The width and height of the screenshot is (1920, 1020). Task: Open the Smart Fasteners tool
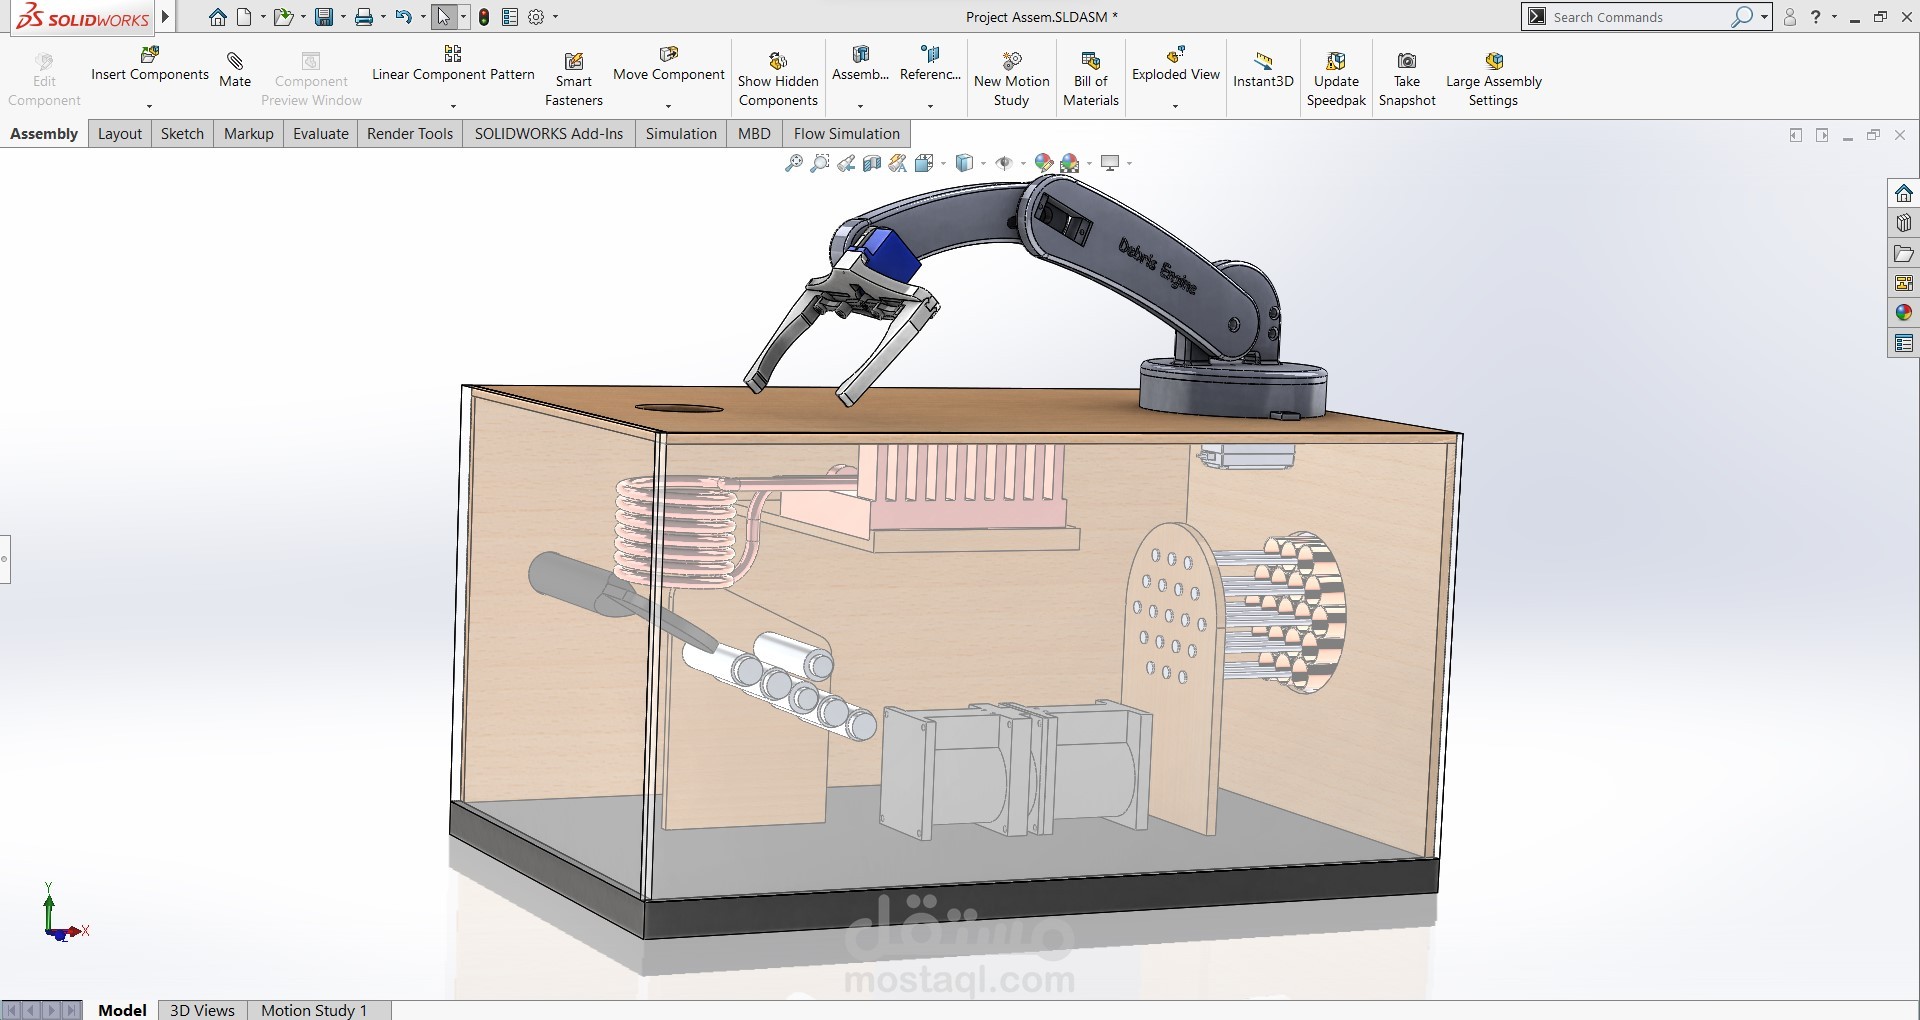573,75
